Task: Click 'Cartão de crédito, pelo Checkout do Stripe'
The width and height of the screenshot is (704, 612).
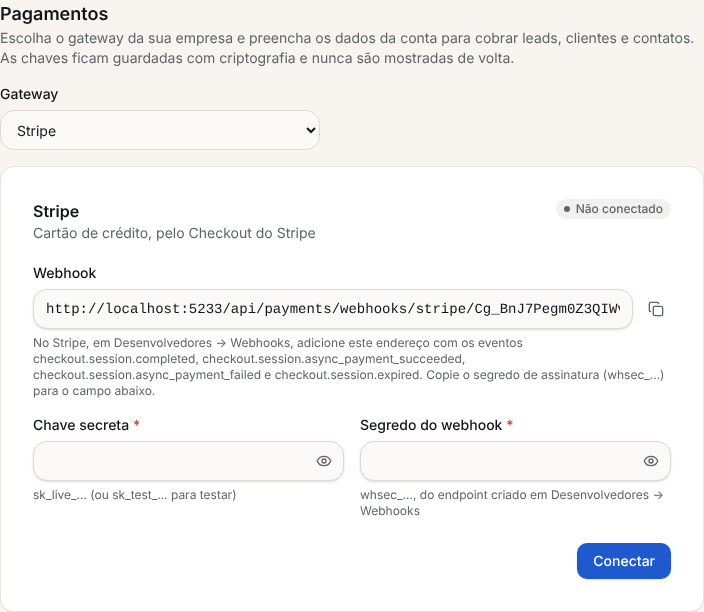Action: click(174, 233)
